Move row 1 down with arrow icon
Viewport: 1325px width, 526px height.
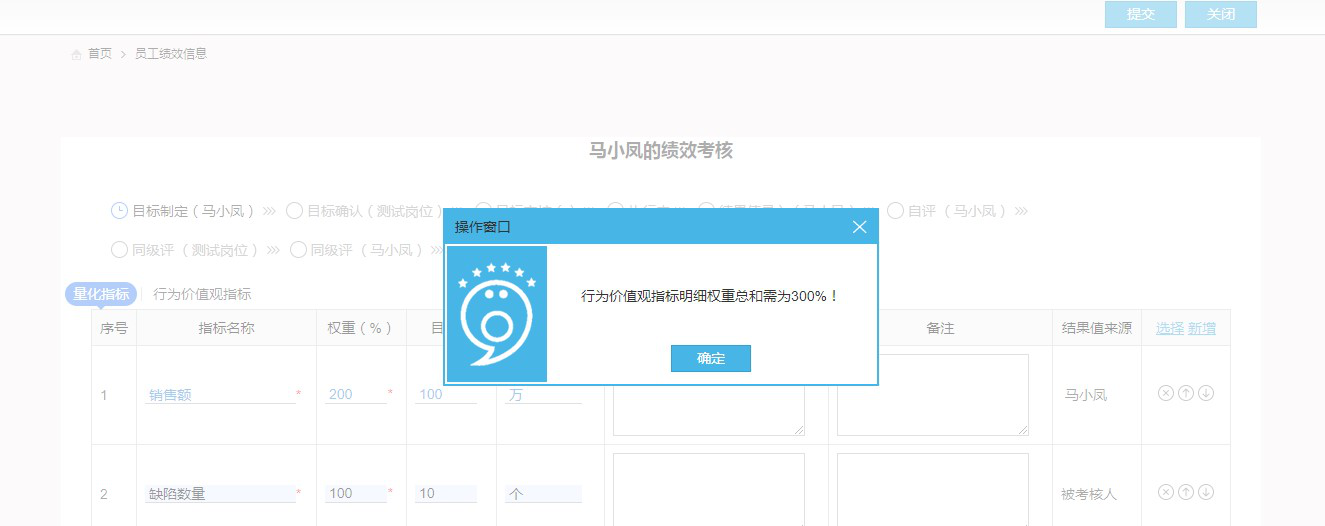pos(1206,393)
